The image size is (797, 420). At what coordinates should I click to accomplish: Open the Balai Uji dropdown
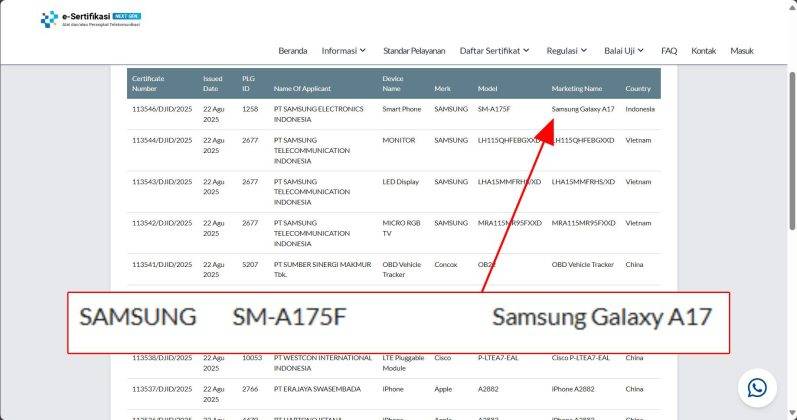624,51
